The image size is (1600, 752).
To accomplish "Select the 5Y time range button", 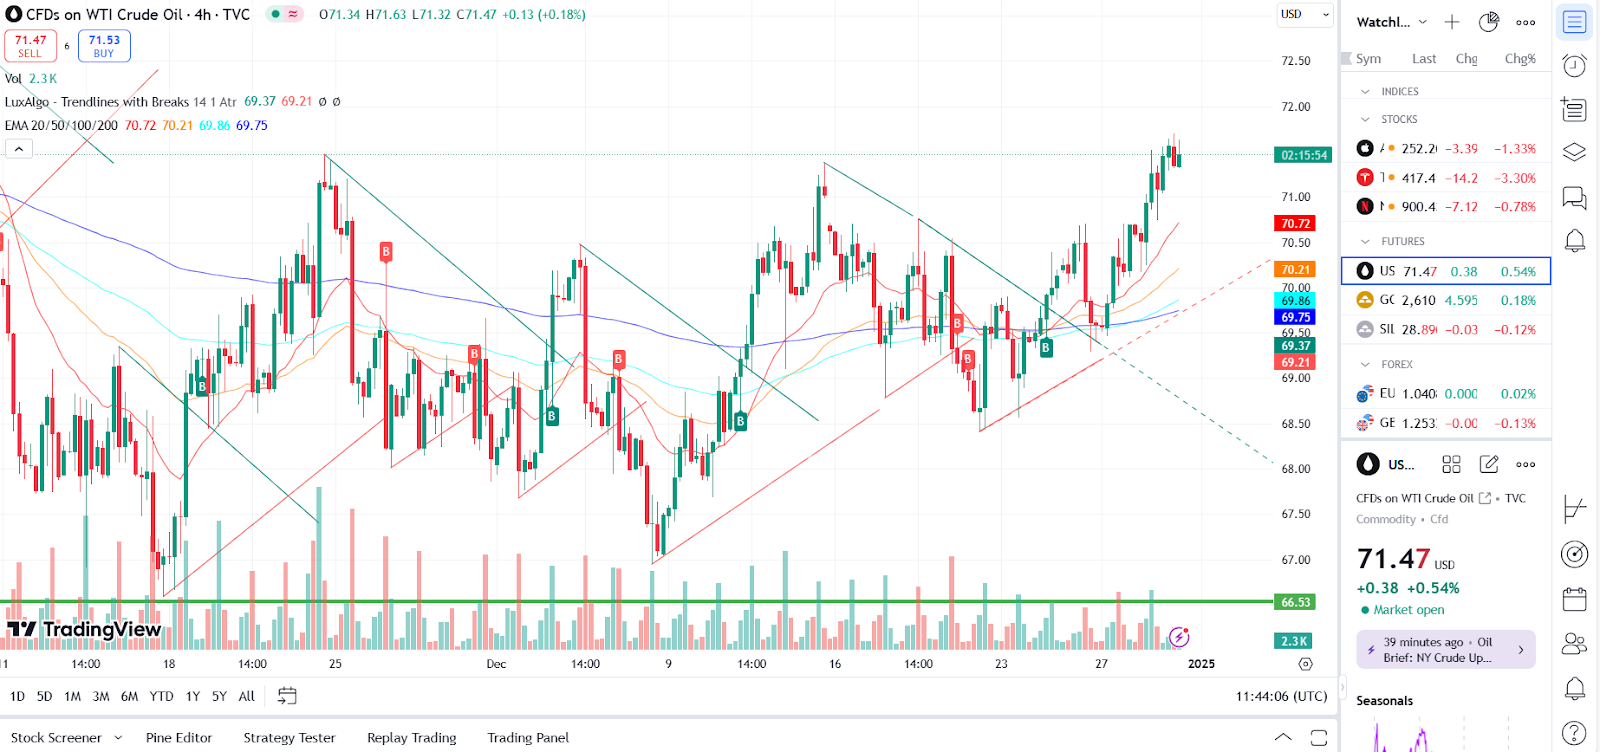I will 219,696.
